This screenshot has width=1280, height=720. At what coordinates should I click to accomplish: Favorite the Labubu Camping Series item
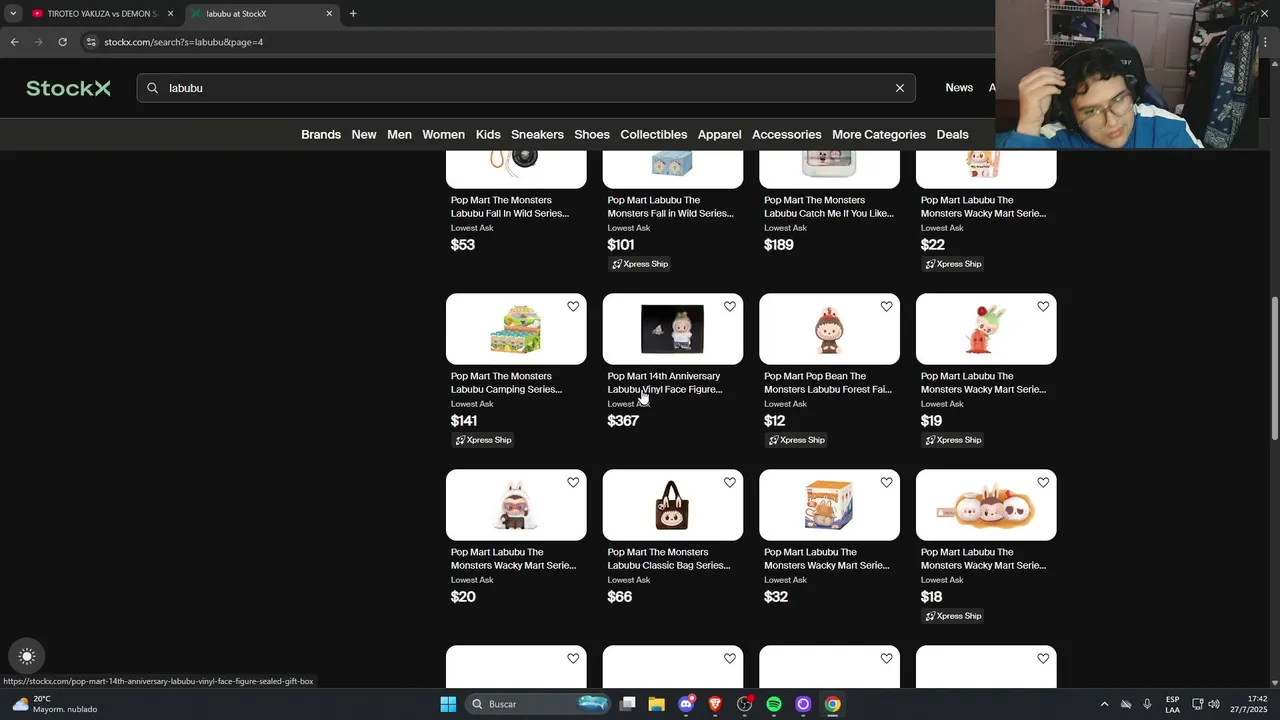click(573, 307)
